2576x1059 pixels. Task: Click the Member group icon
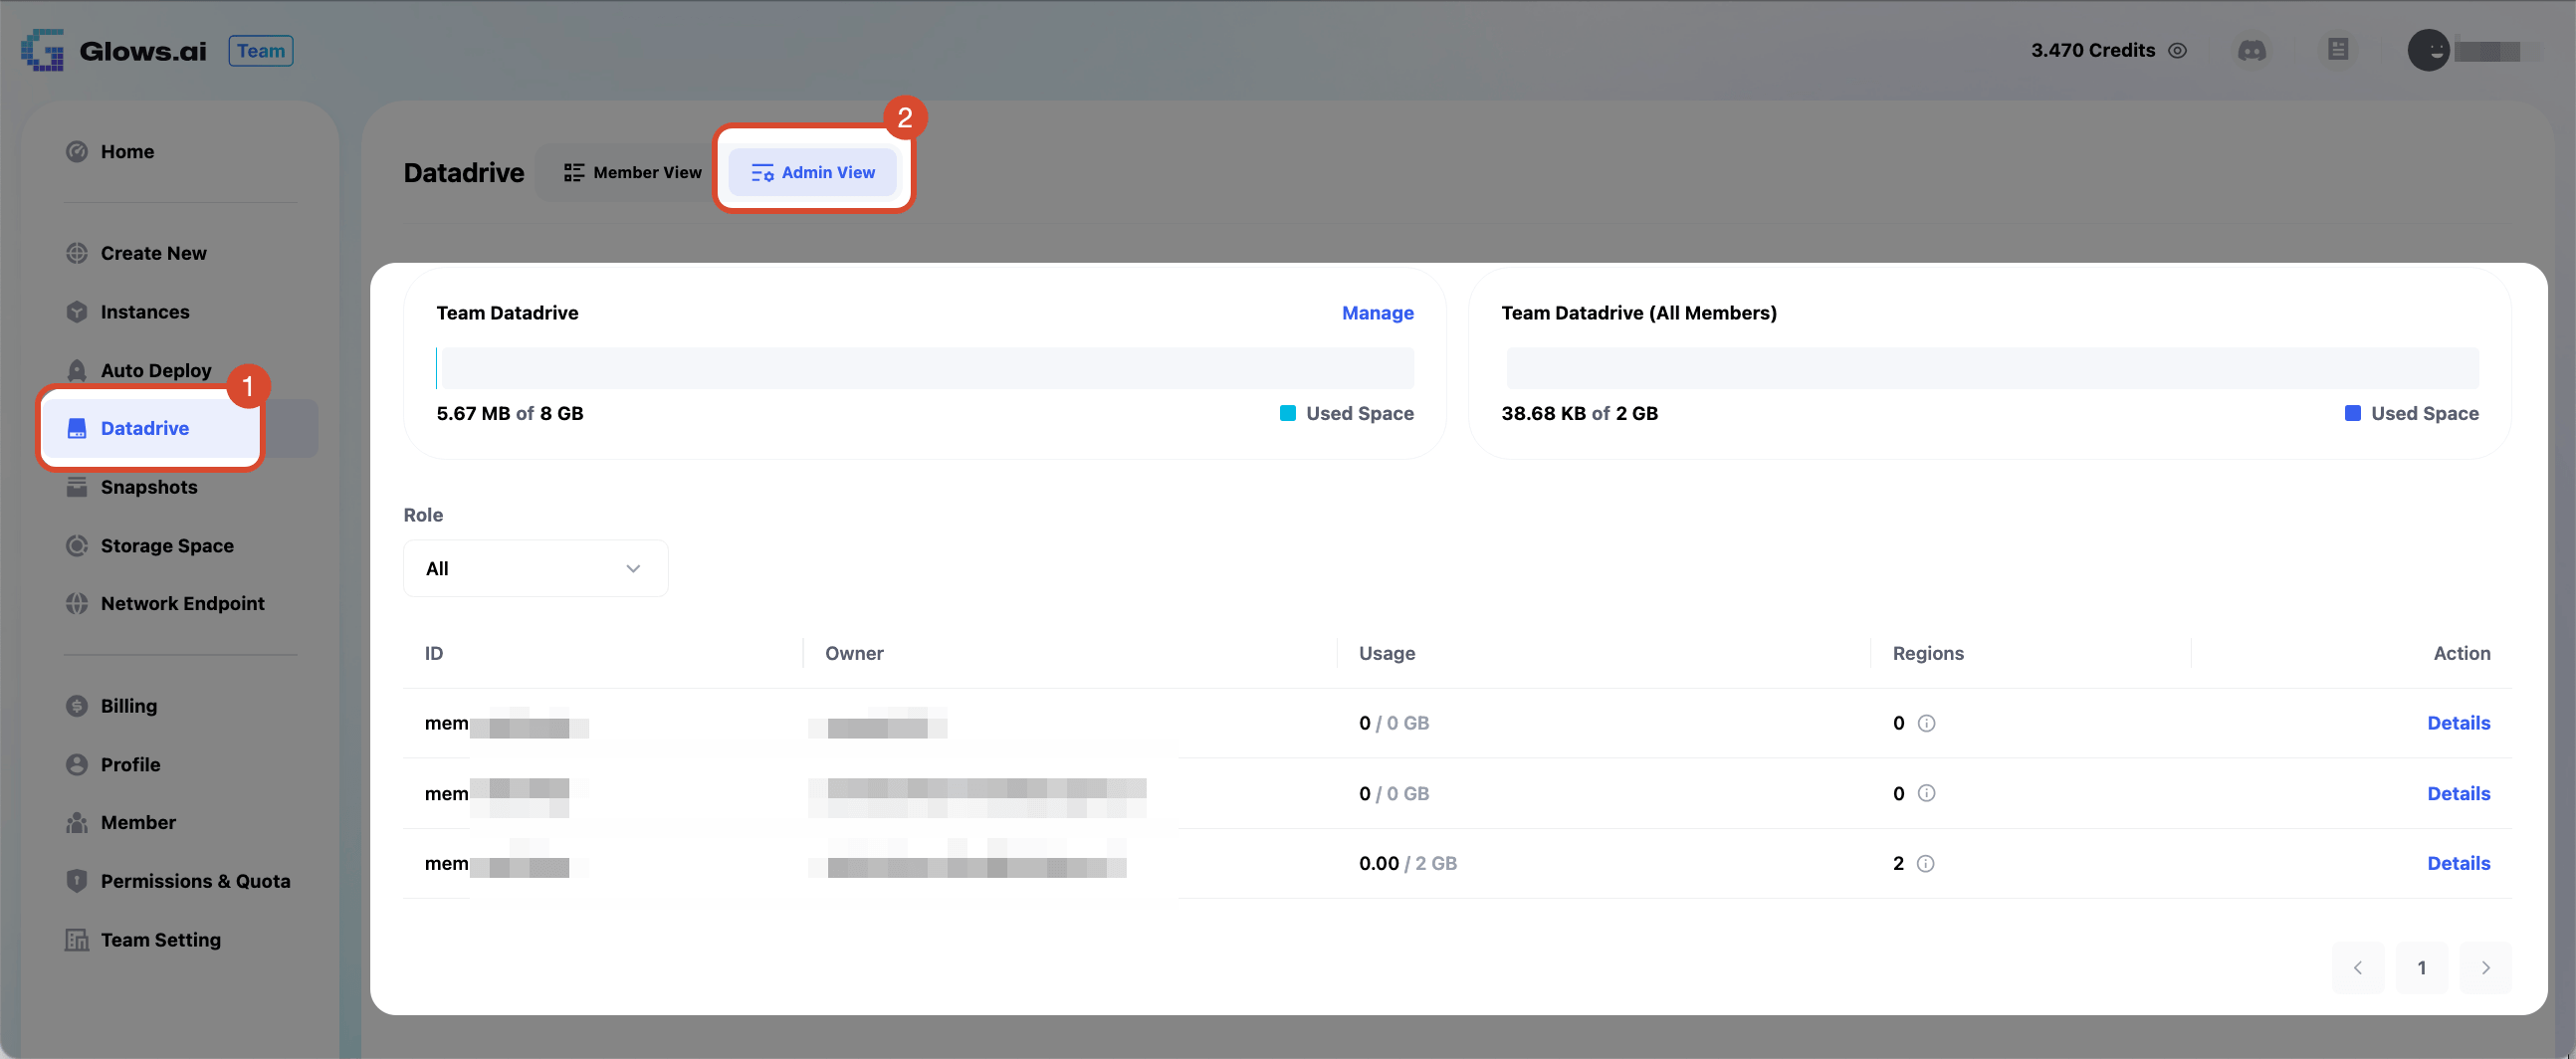coord(77,823)
